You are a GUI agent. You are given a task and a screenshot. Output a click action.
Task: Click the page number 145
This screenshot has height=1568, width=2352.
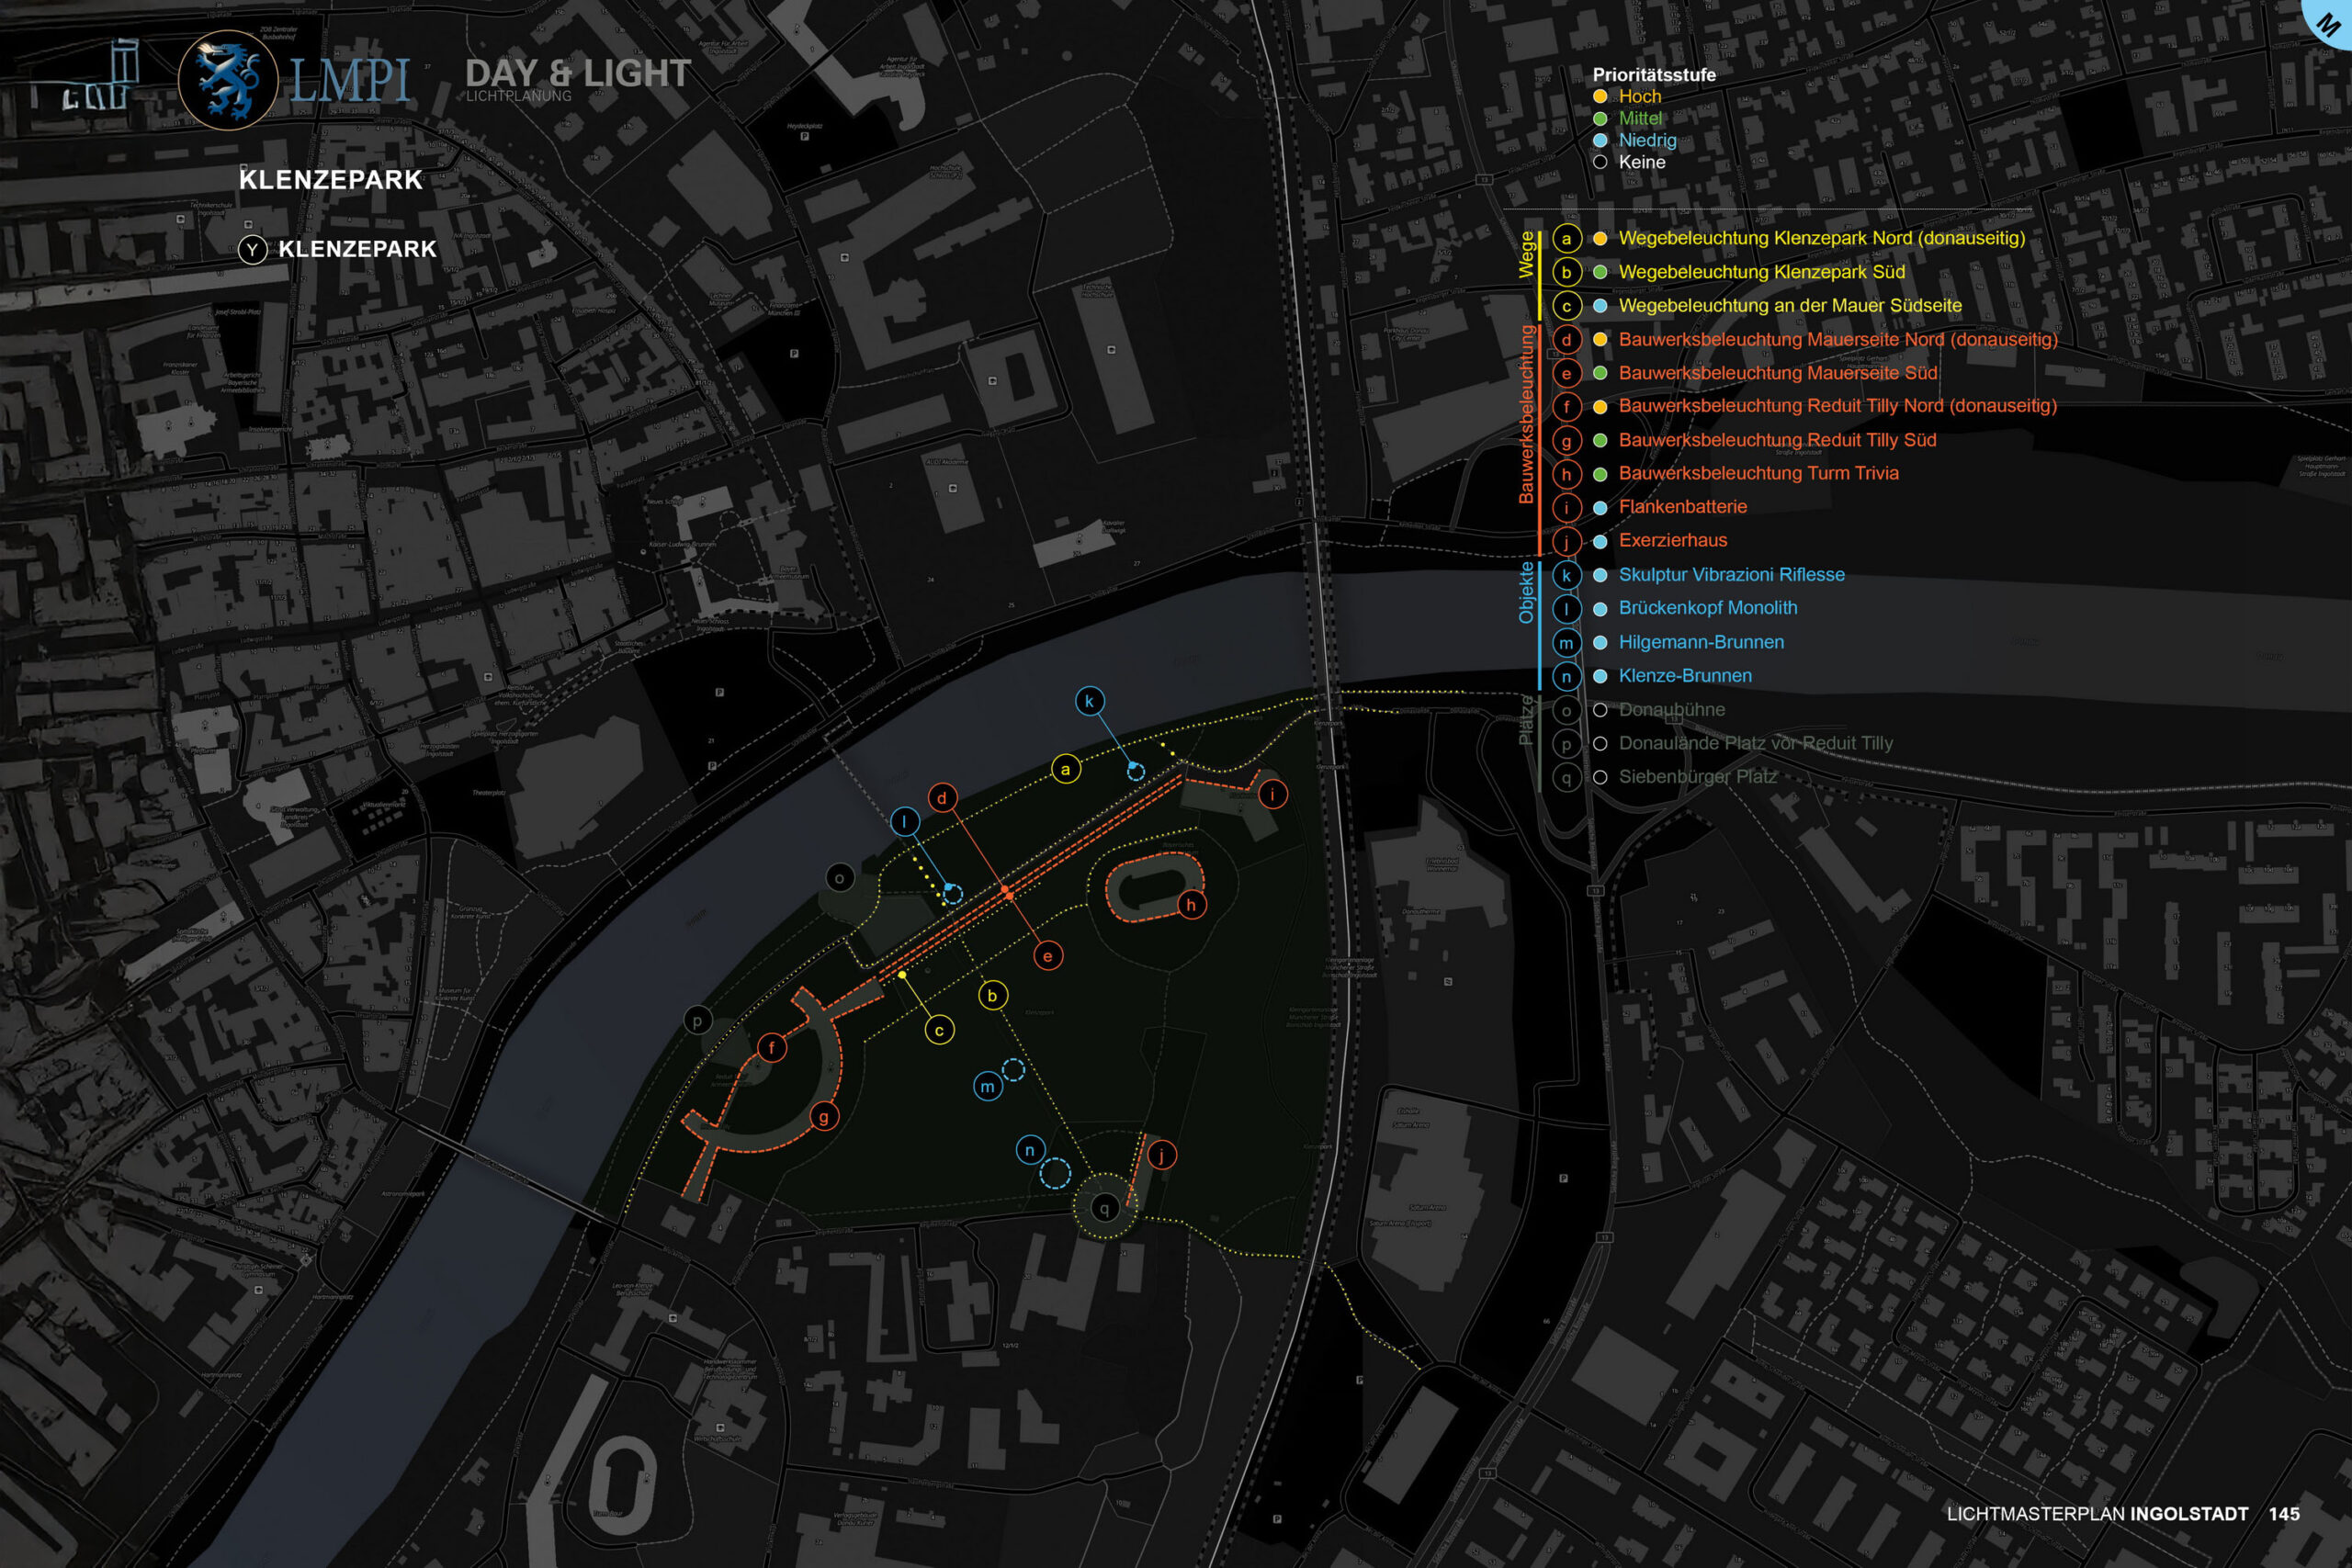[x=2283, y=1514]
